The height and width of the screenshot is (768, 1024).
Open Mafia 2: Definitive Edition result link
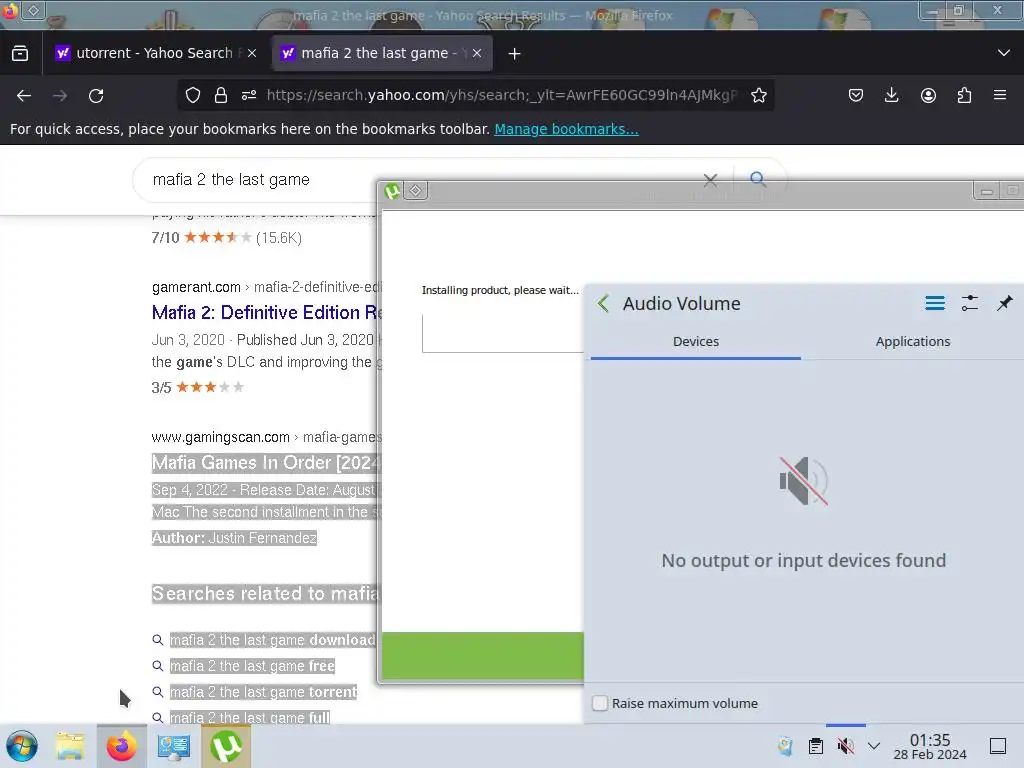click(267, 312)
